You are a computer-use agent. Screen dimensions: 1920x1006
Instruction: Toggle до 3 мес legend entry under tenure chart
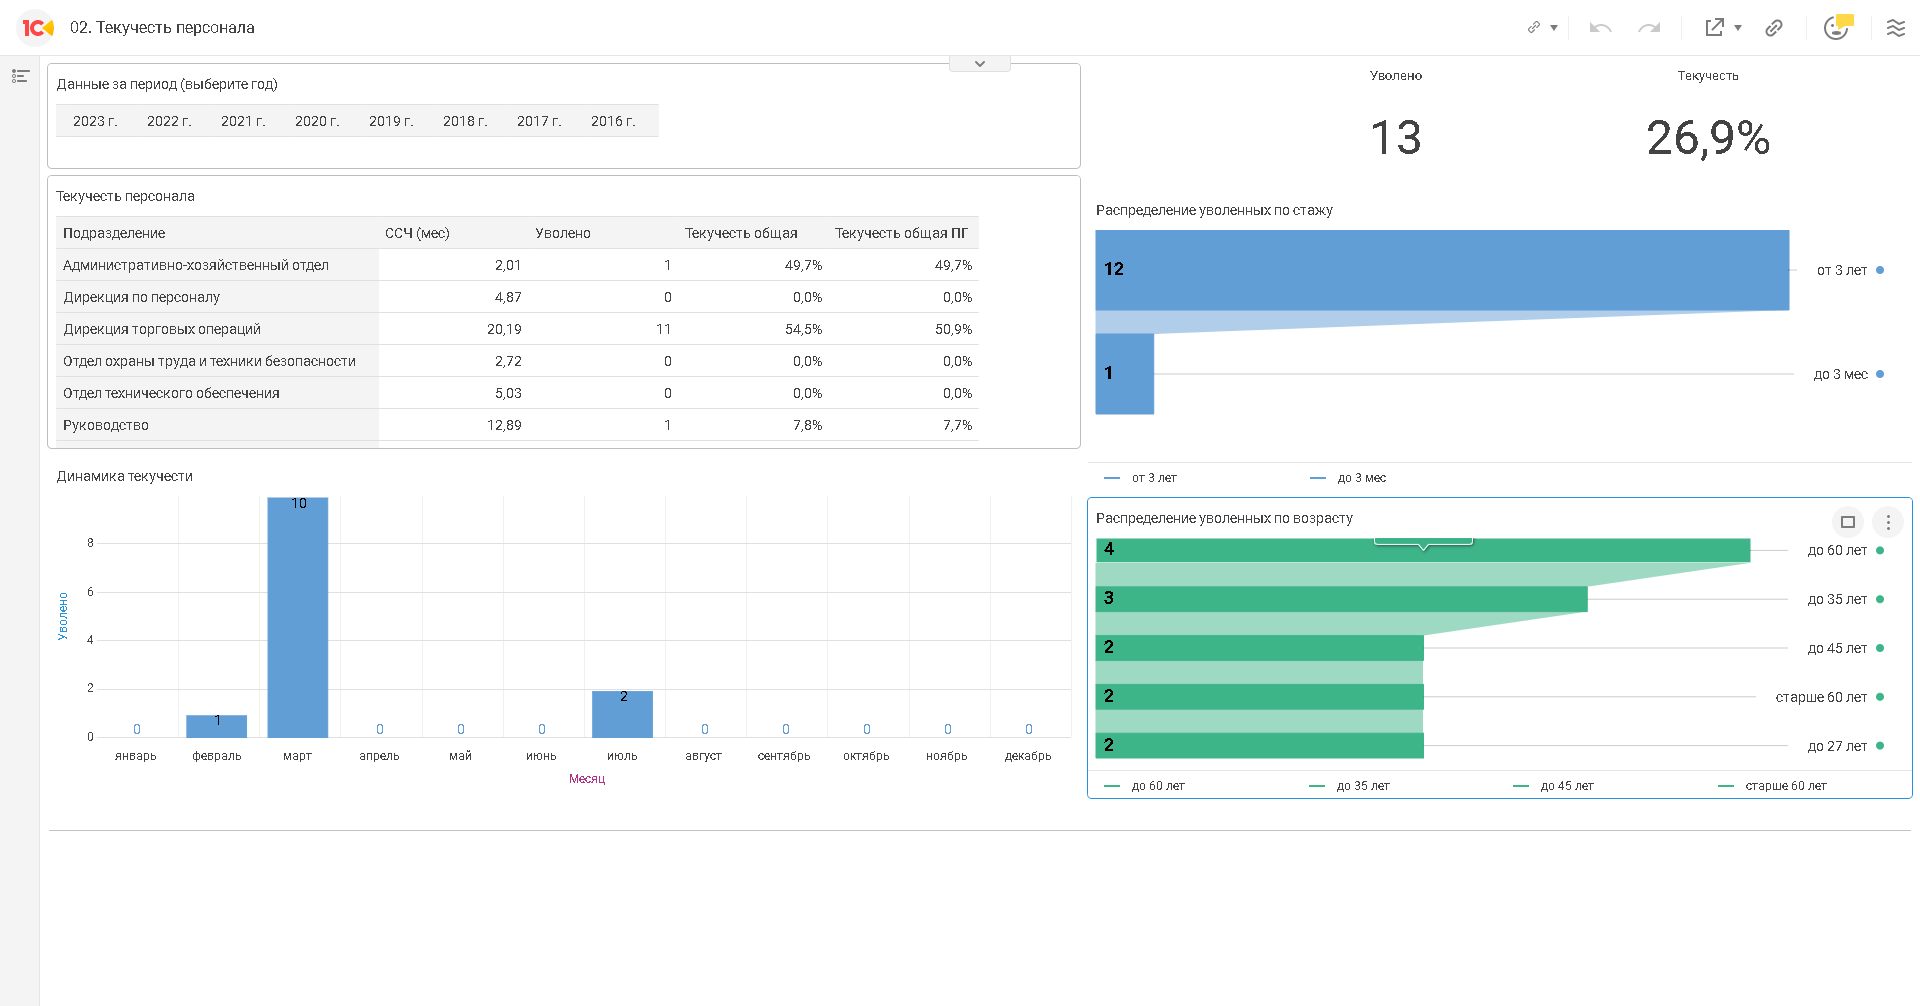(1348, 478)
